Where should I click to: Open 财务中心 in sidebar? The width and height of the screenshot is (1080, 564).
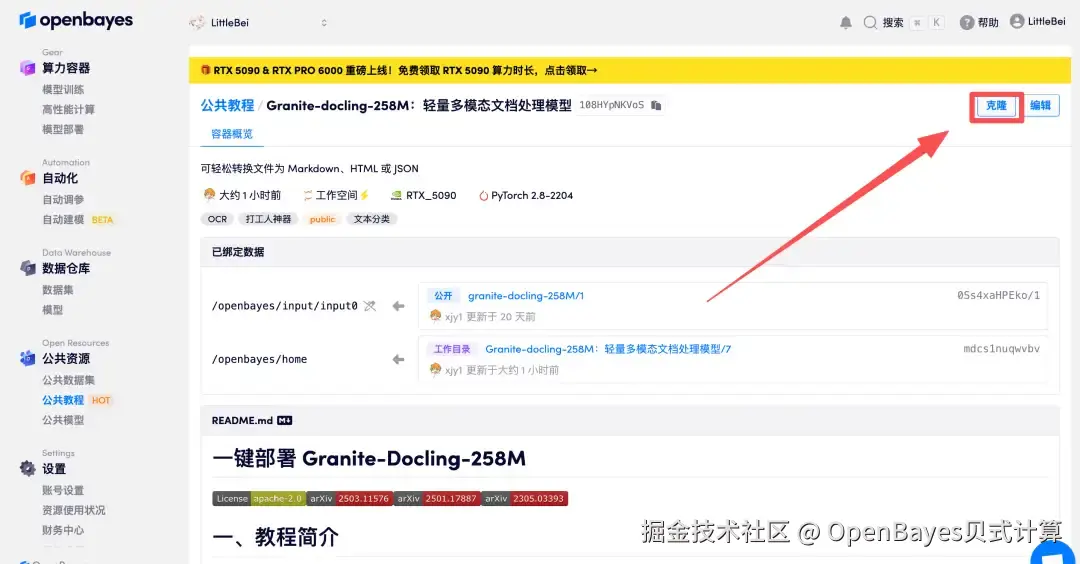pos(63,530)
